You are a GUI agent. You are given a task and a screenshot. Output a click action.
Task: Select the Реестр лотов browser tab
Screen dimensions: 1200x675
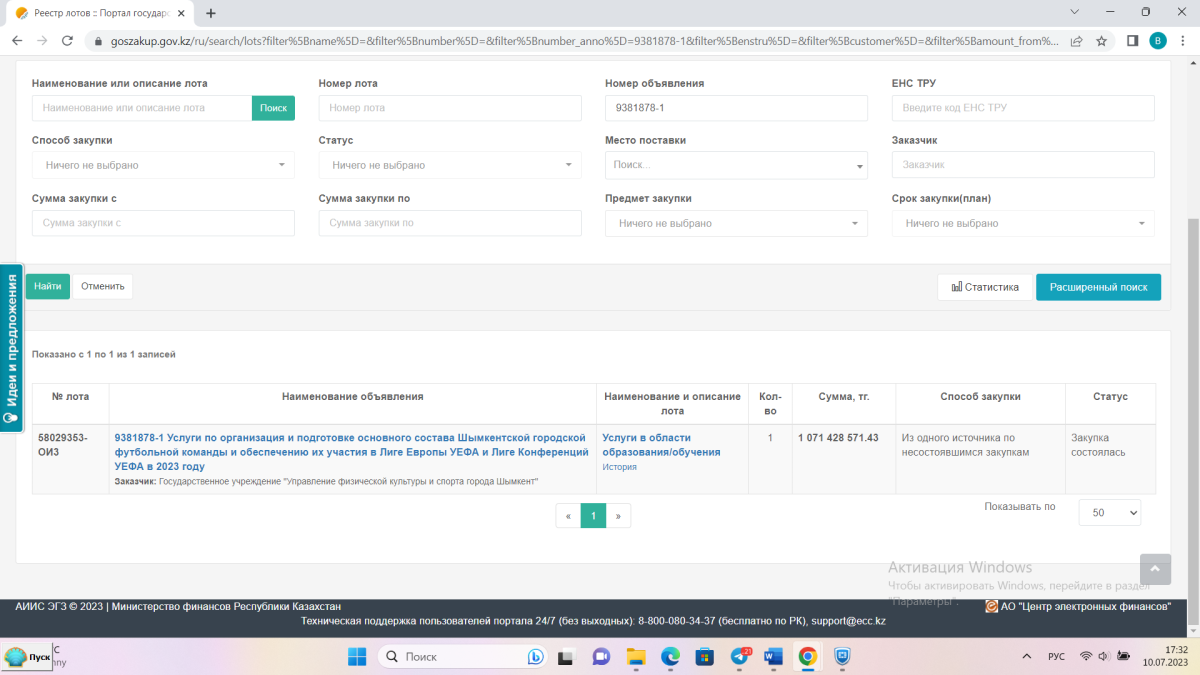point(95,13)
